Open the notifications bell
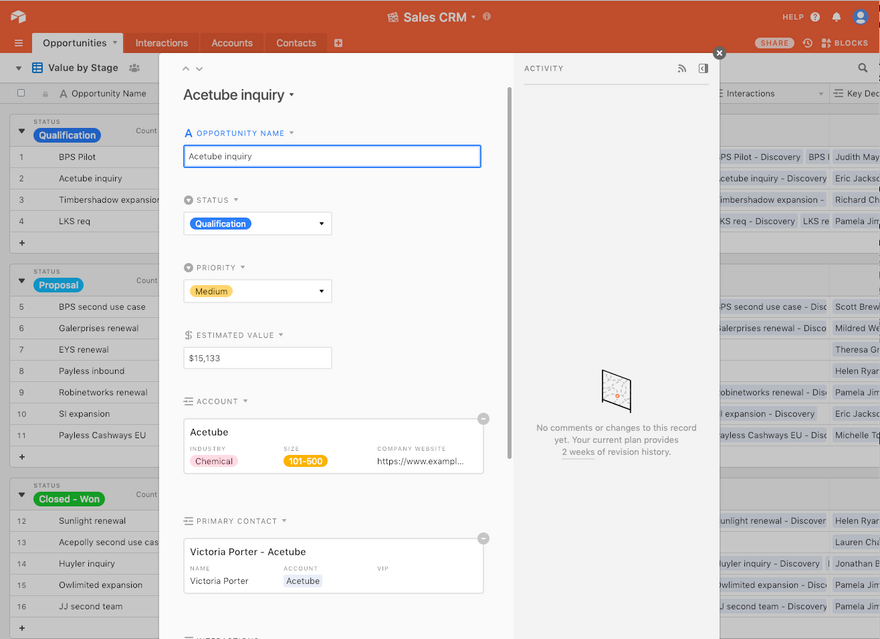Screen dimensions: 880x639 [x=836, y=17]
